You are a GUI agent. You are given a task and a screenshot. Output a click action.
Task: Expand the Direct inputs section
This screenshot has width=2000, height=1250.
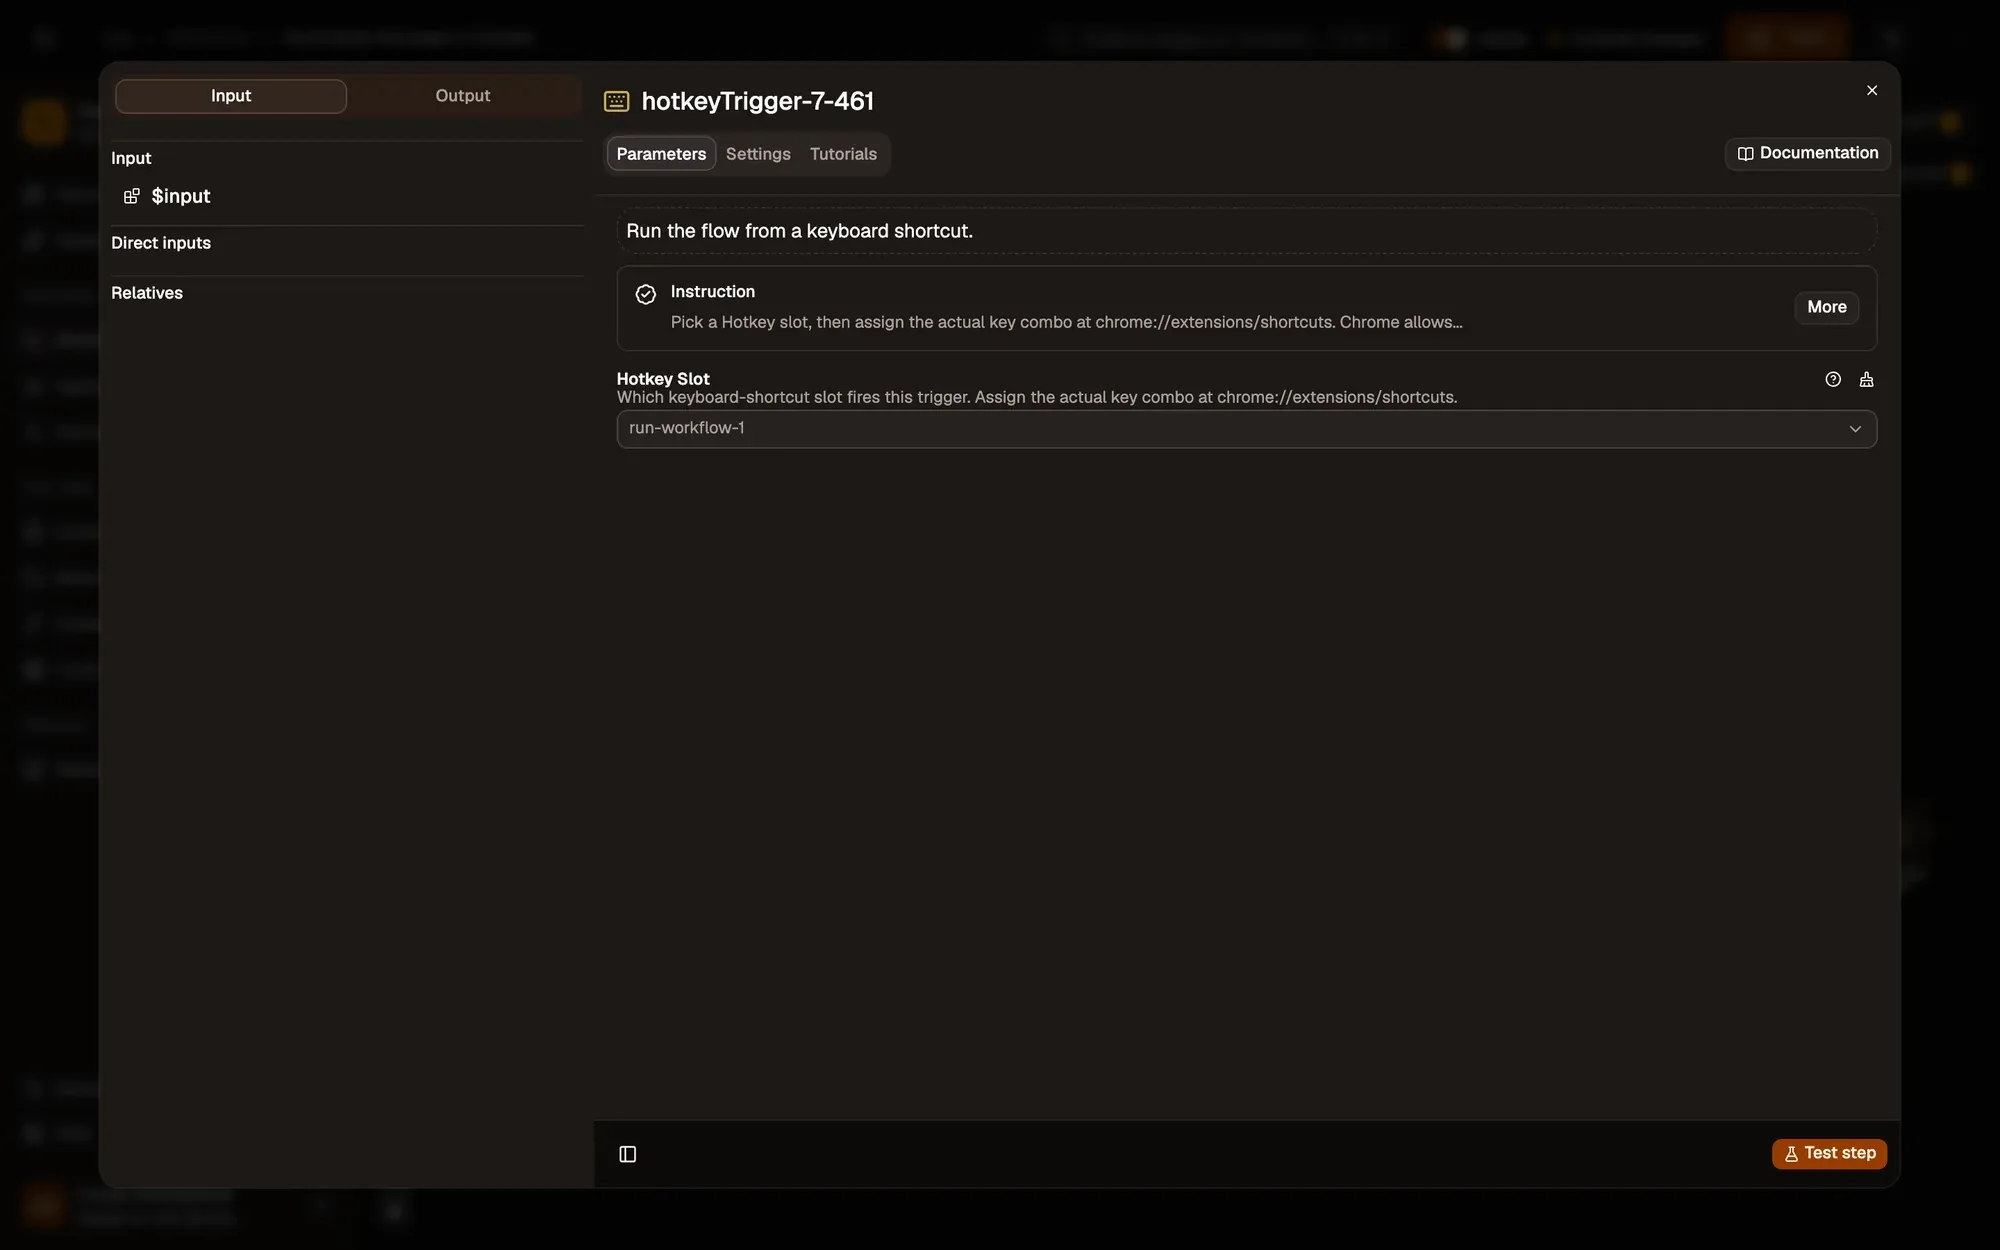pos(161,243)
